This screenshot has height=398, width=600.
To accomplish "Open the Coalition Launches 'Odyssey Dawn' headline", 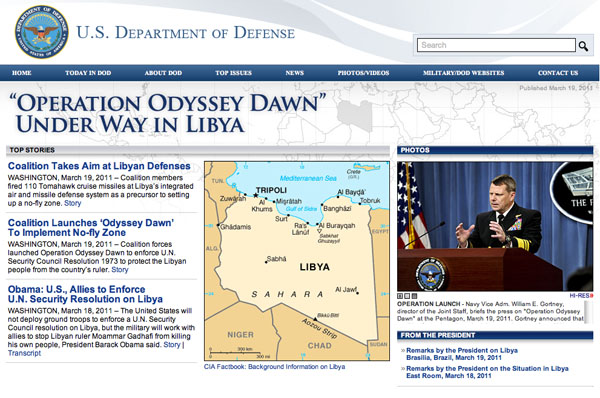I will [x=91, y=228].
